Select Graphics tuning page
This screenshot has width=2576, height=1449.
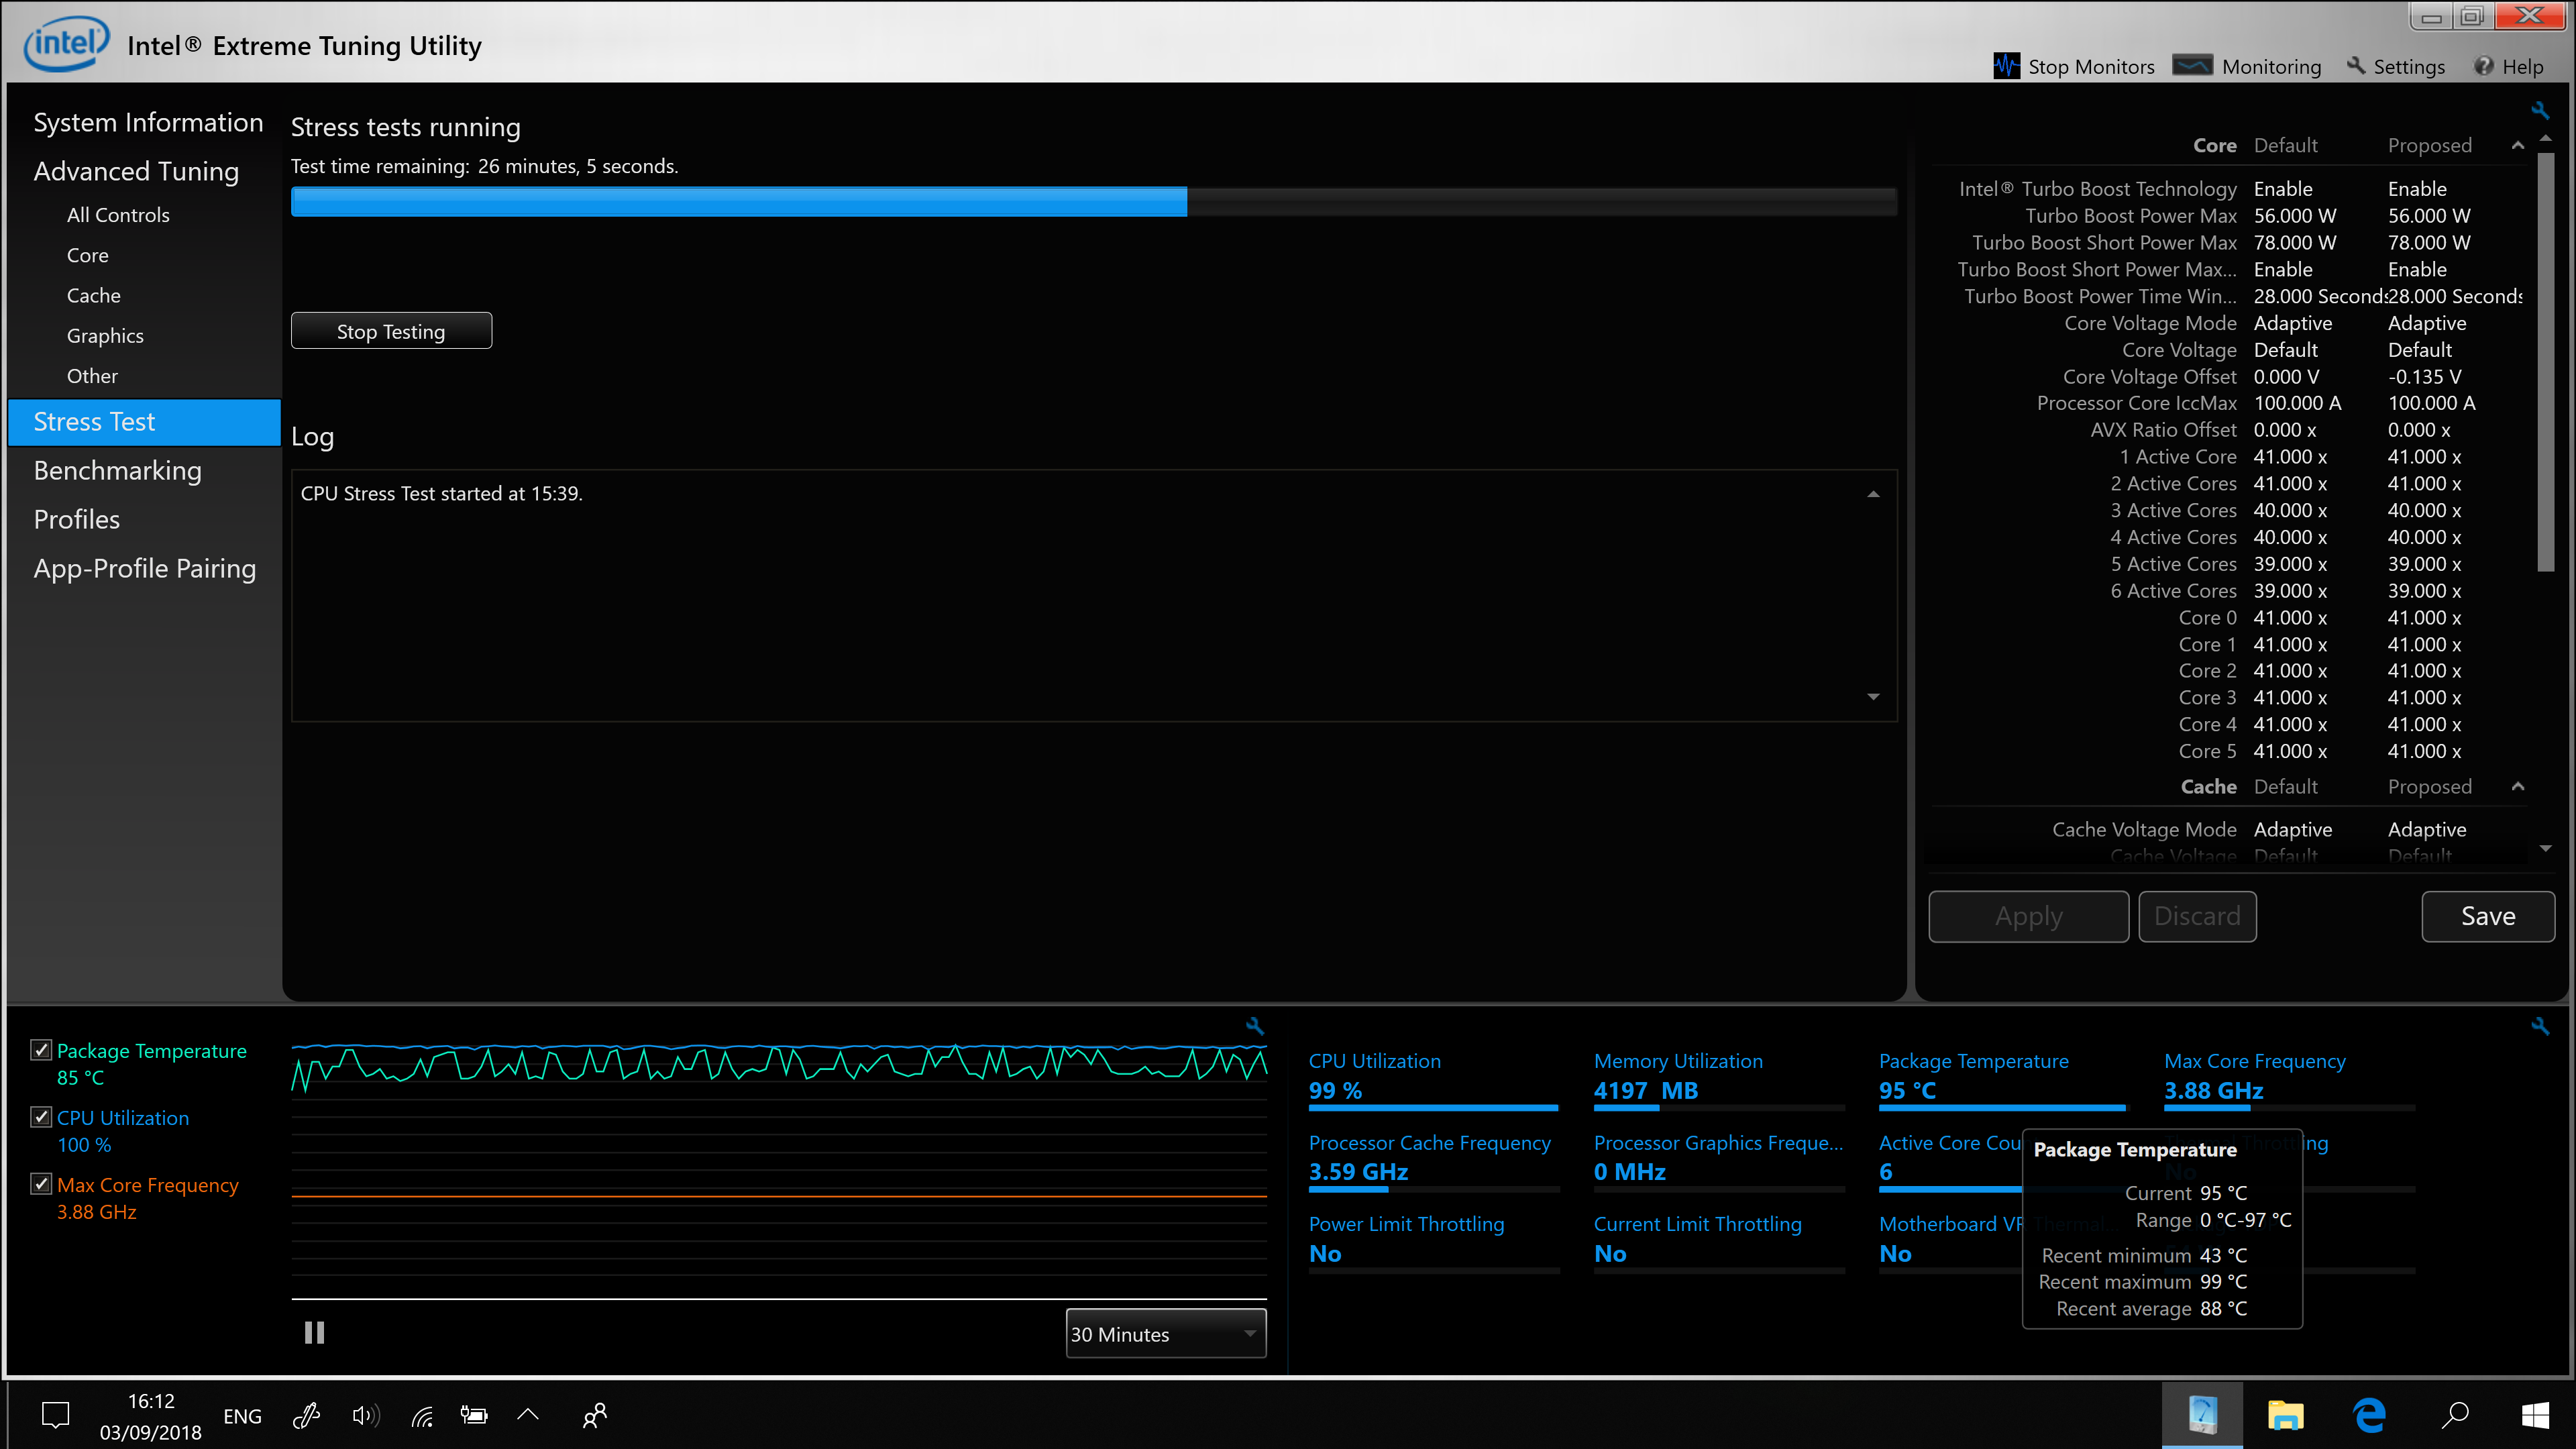tap(105, 336)
